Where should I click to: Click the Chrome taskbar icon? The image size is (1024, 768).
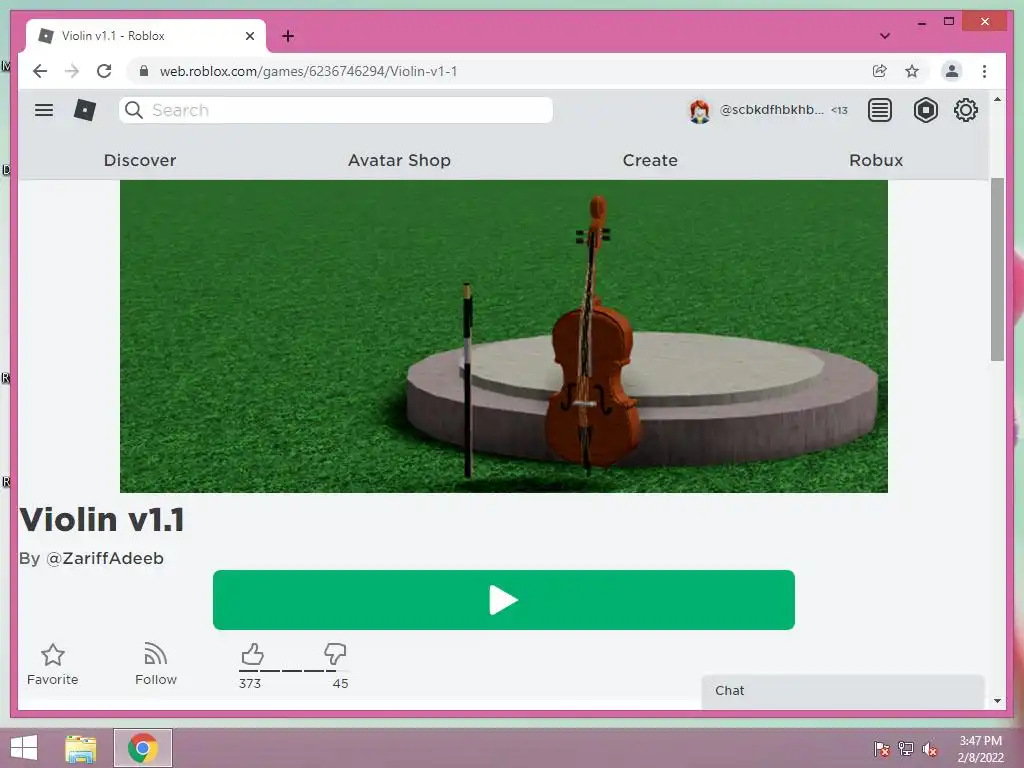click(x=142, y=748)
